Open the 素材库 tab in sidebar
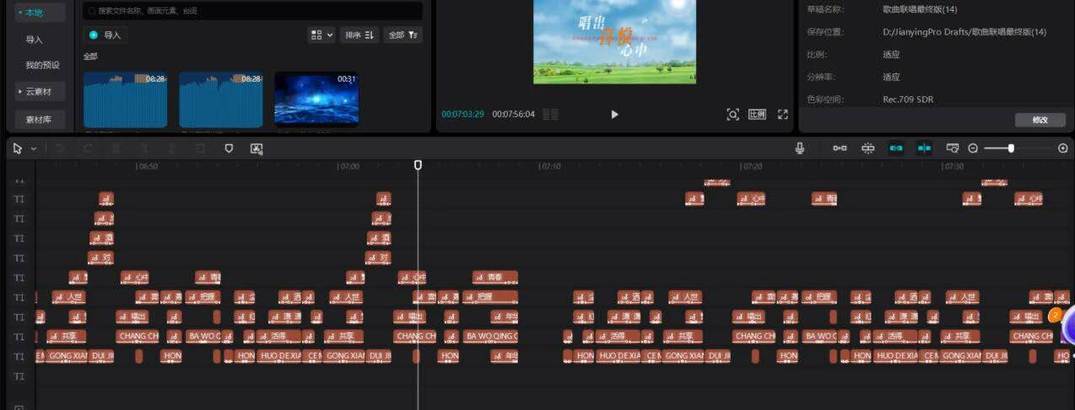The image size is (1075, 410). point(40,118)
